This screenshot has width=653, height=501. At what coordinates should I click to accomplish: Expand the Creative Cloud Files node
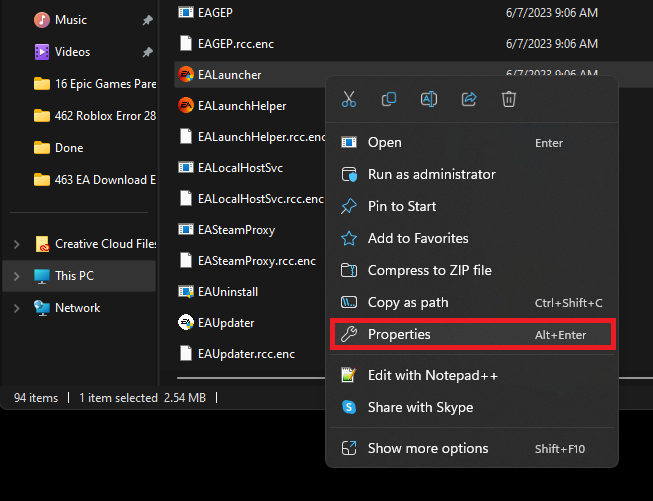coord(17,244)
